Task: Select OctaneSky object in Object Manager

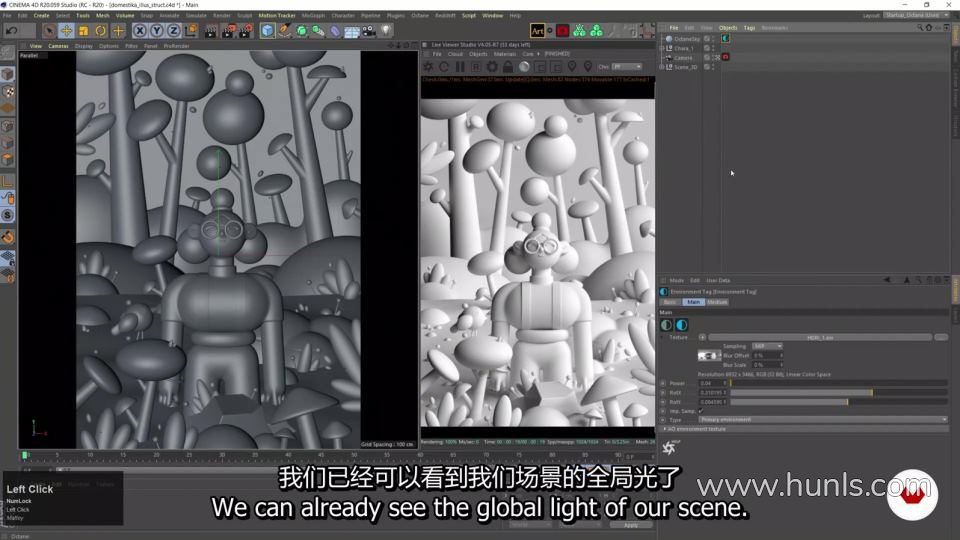Action: 686,39
